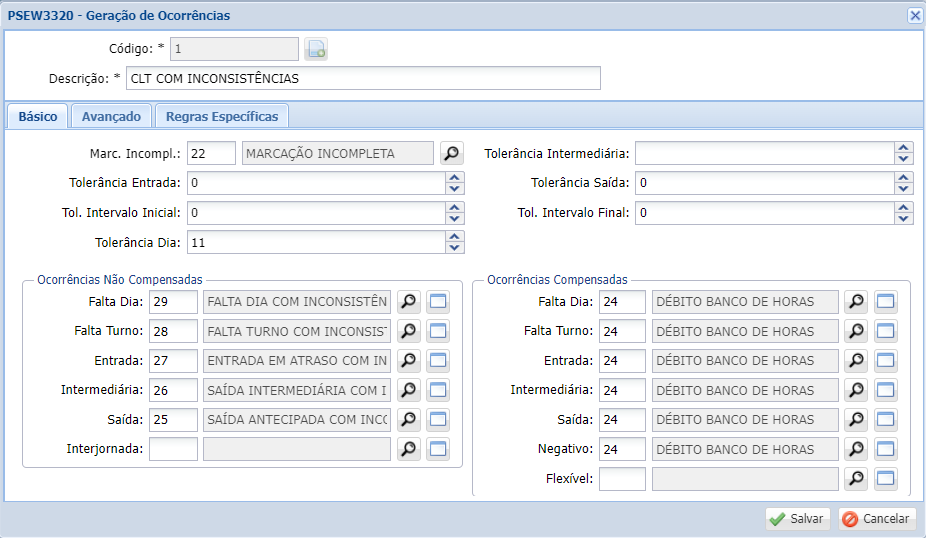Screen dimensions: 926x538
Task: Open search for non-compensated Falta Dia
Action: pyautogui.click(x=408, y=302)
